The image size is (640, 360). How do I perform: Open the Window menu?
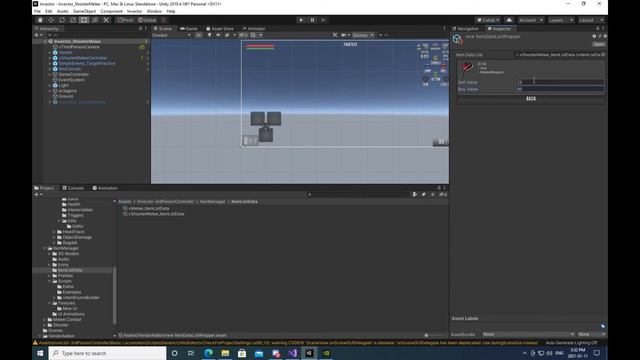click(x=154, y=11)
